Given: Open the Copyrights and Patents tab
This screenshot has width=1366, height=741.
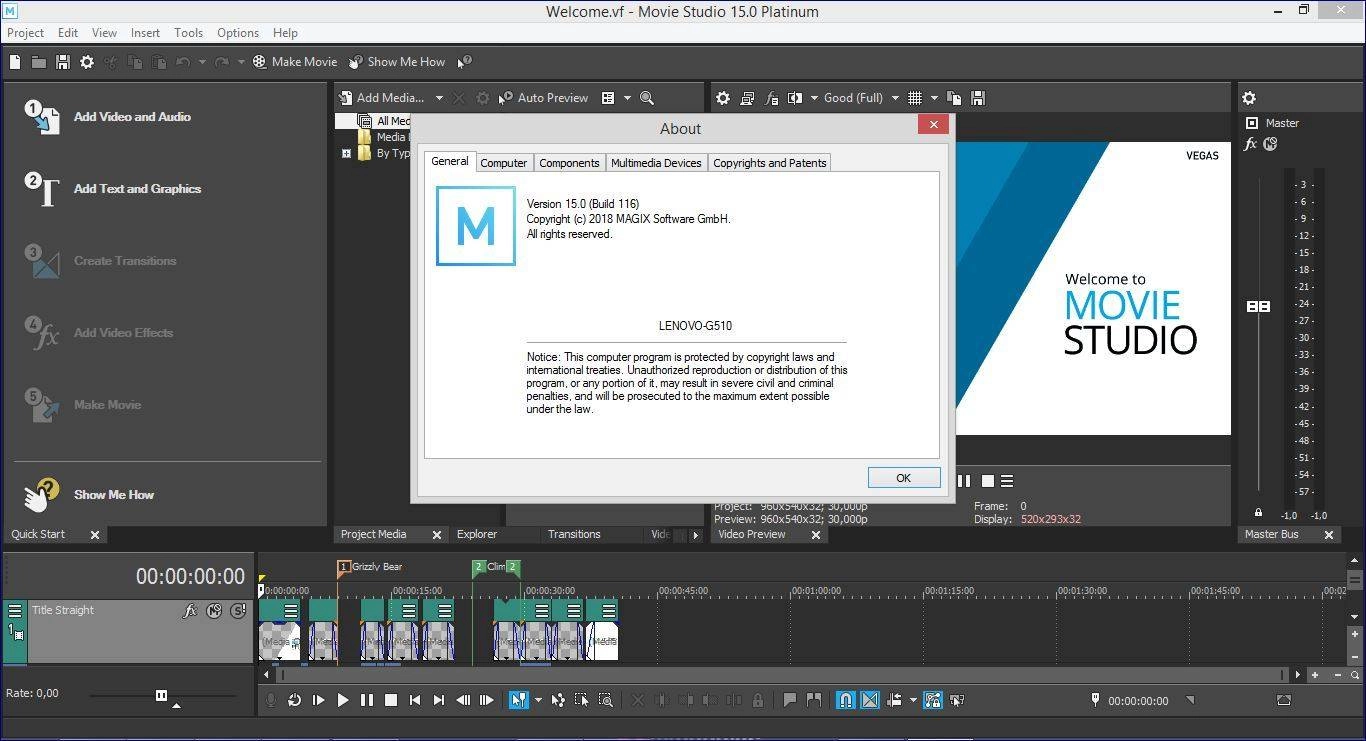Looking at the screenshot, I should pos(770,163).
